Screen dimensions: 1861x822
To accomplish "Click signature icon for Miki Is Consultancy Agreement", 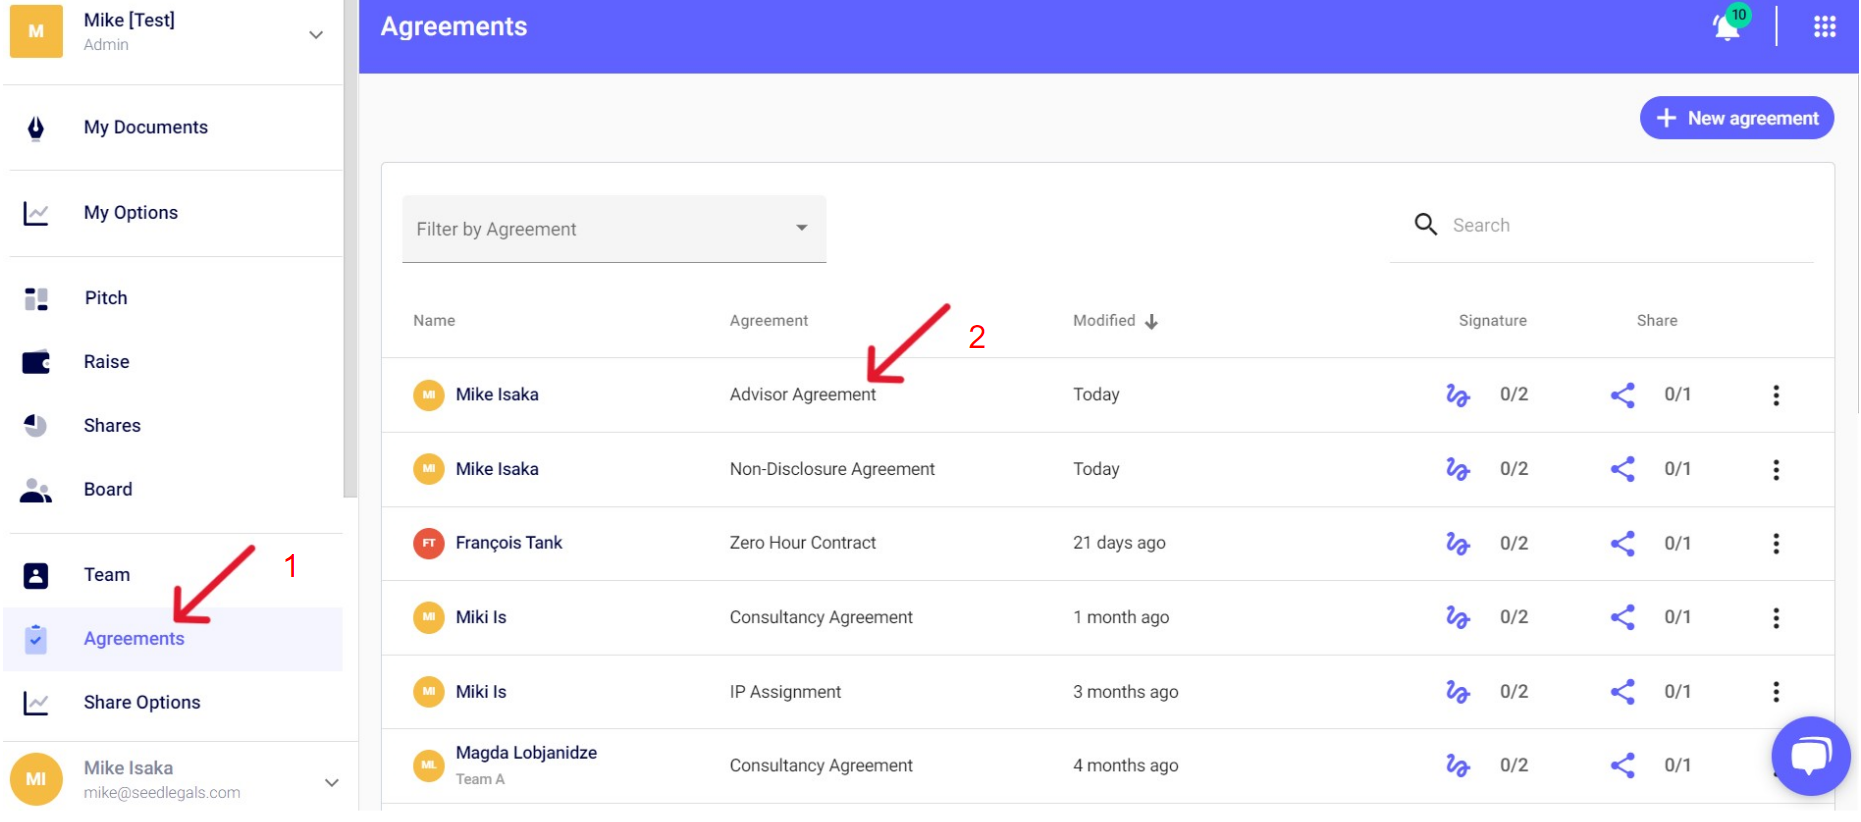I will click(x=1457, y=618).
